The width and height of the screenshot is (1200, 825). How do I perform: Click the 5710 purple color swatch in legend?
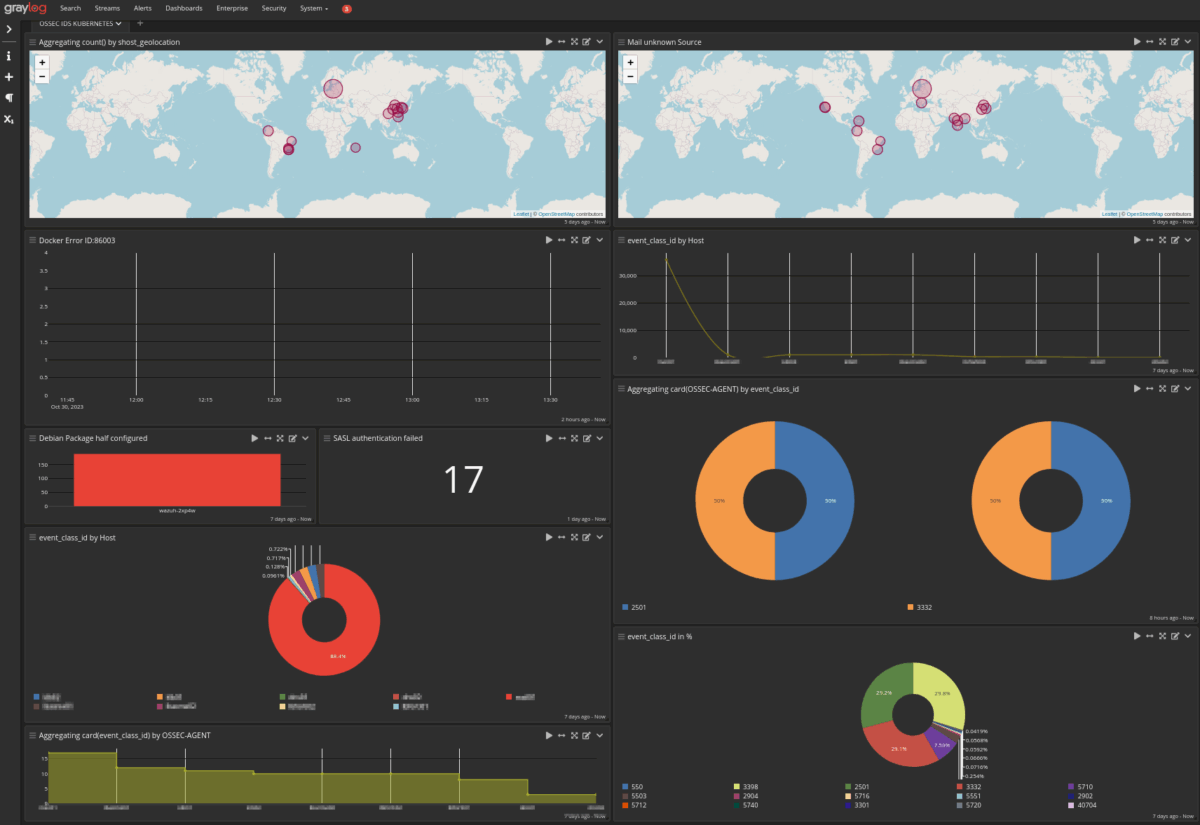[x=1071, y=787]
